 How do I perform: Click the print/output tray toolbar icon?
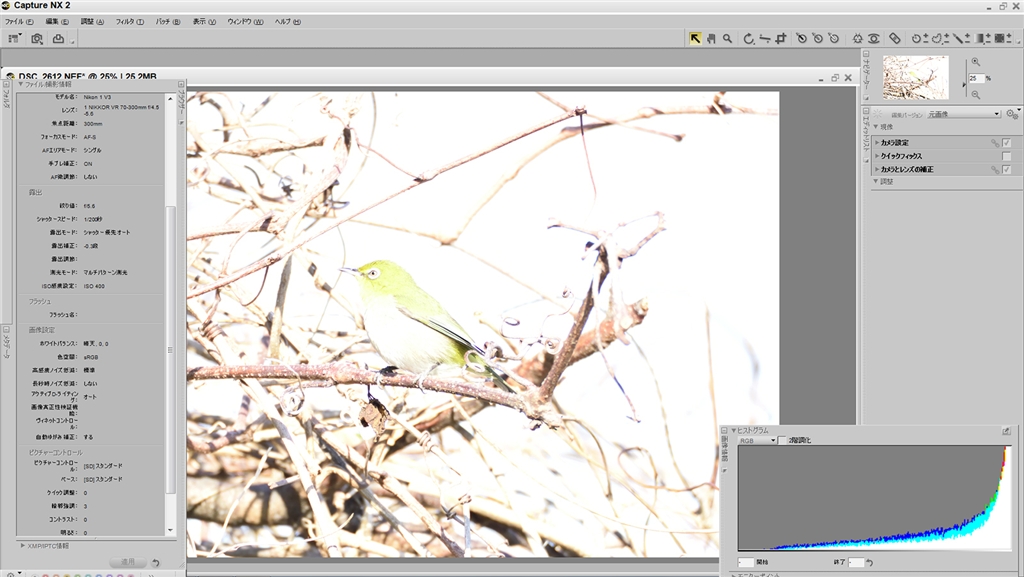pyautogui.click(x=58, y=39)
